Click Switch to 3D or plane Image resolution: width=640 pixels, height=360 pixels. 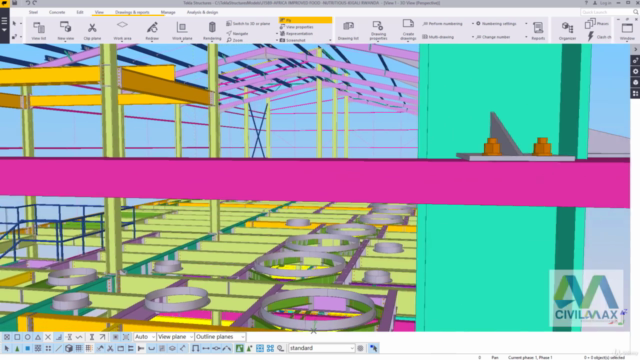click(248, 24)
